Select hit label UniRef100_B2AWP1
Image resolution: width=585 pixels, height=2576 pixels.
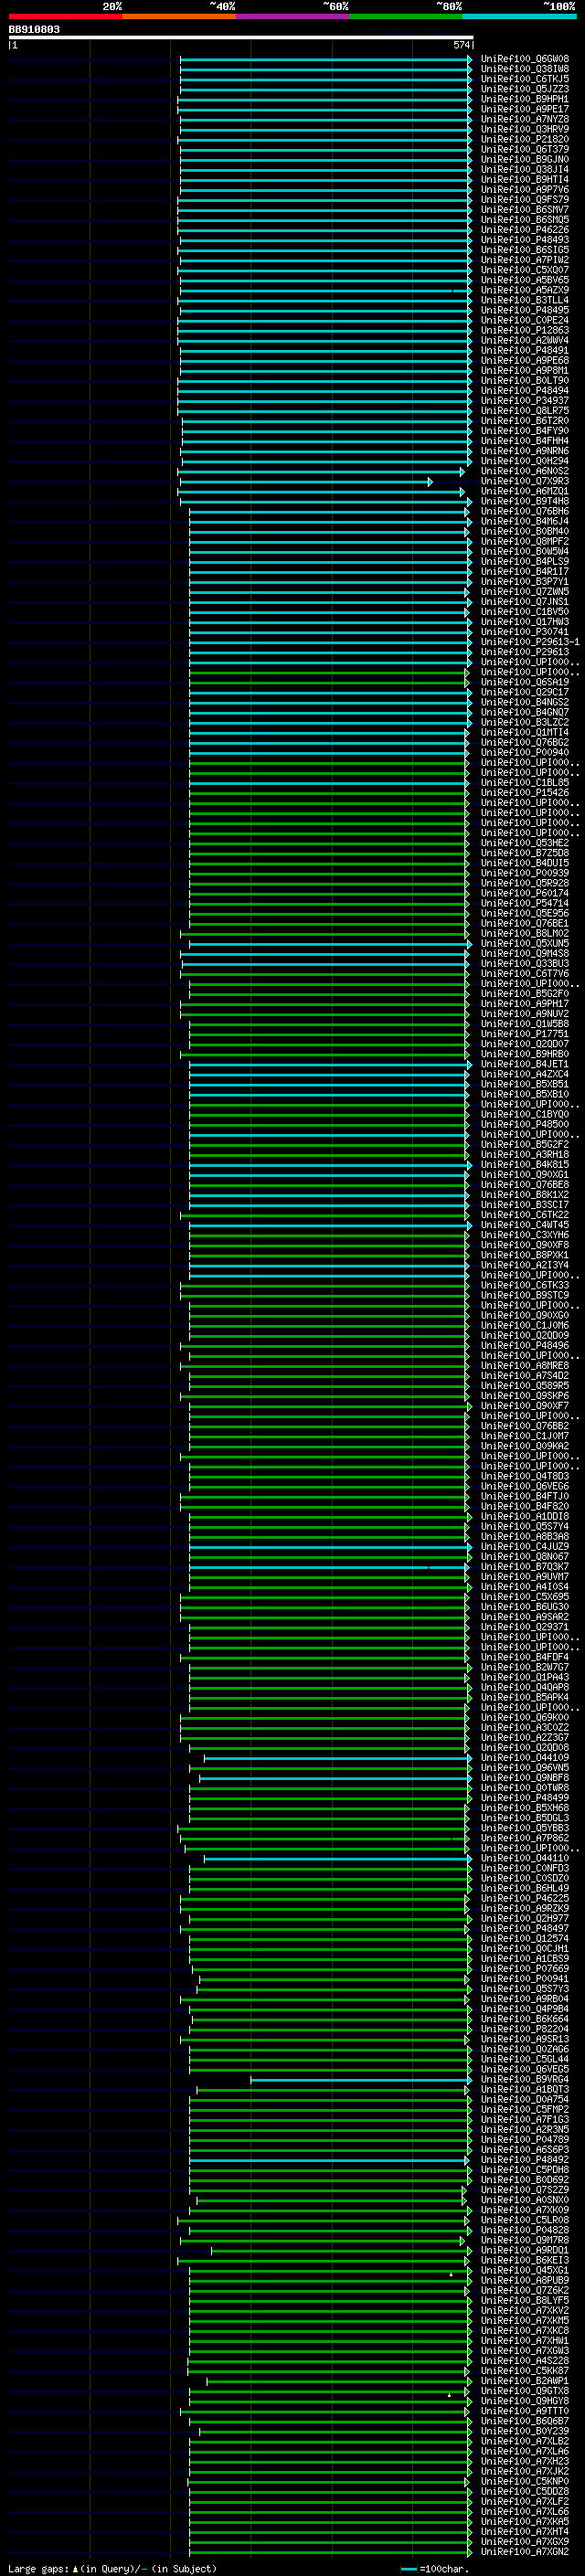pyautogui.click(x=525, y=2381)
